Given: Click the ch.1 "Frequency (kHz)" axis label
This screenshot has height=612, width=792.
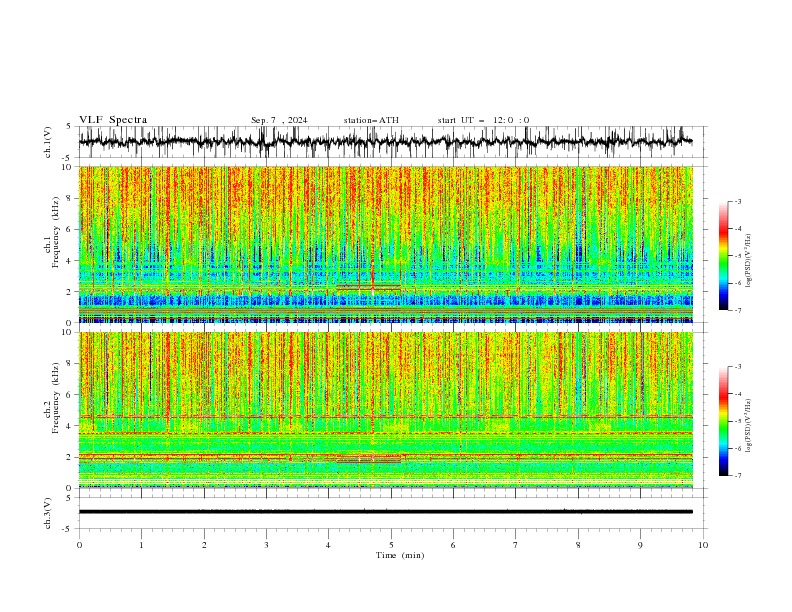Looking at the screenshot, I should coord(55,232).
